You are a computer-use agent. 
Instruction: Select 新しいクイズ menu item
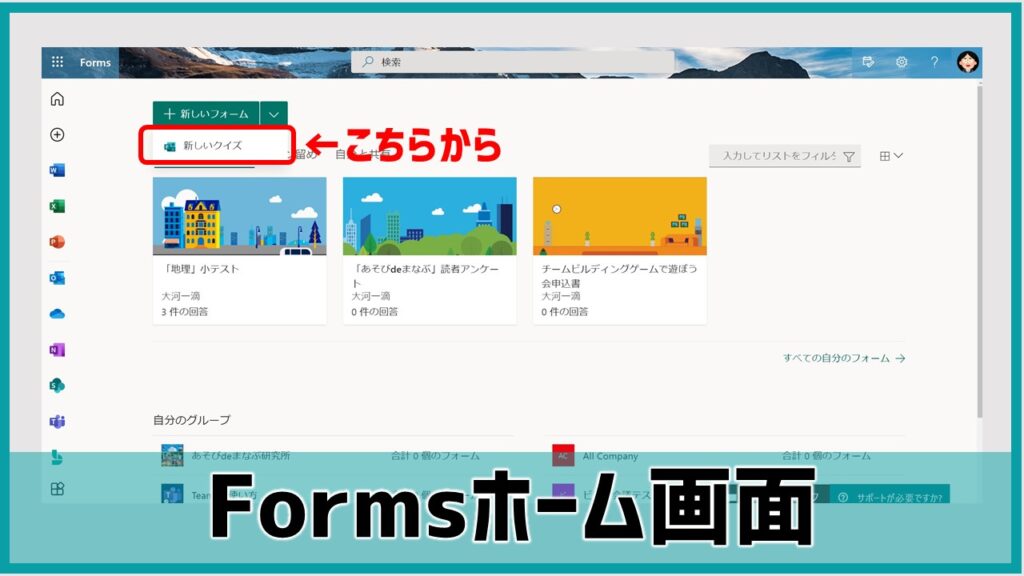click(x=217, y=146)
